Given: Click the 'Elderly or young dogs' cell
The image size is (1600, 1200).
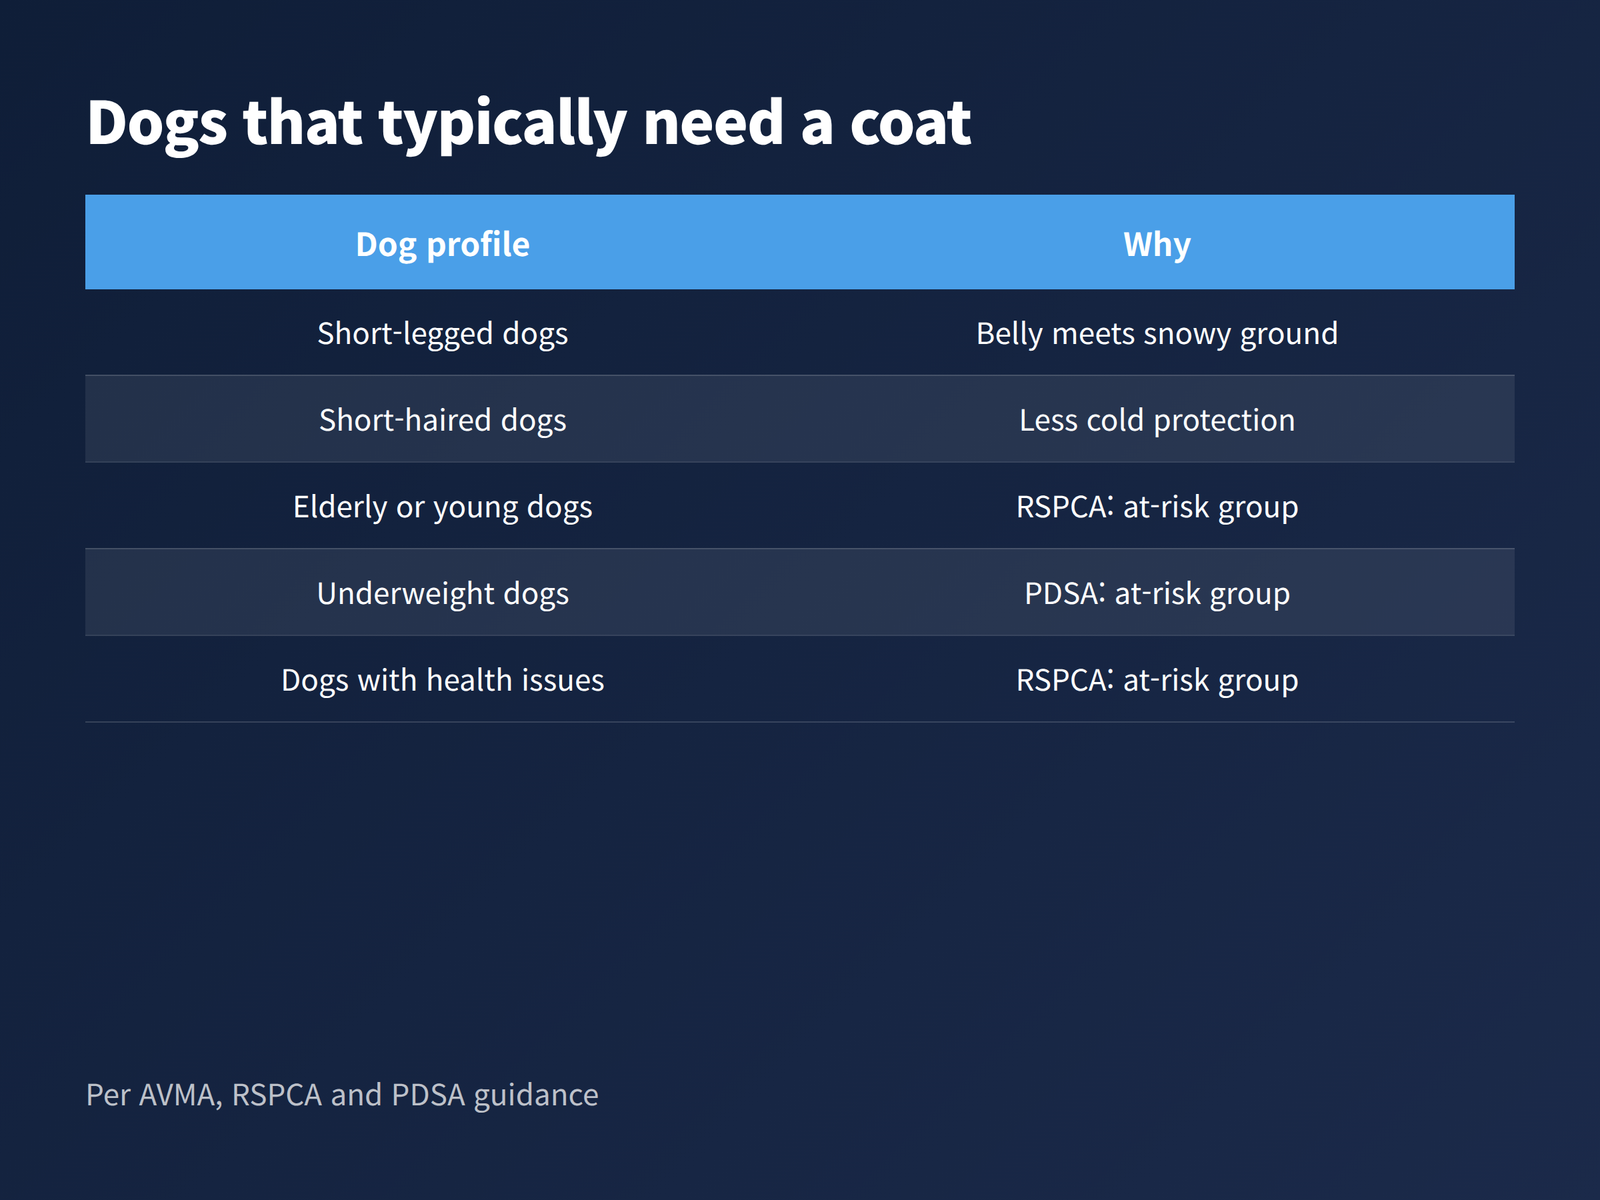Looking at the screenshot, I should 443,506.
